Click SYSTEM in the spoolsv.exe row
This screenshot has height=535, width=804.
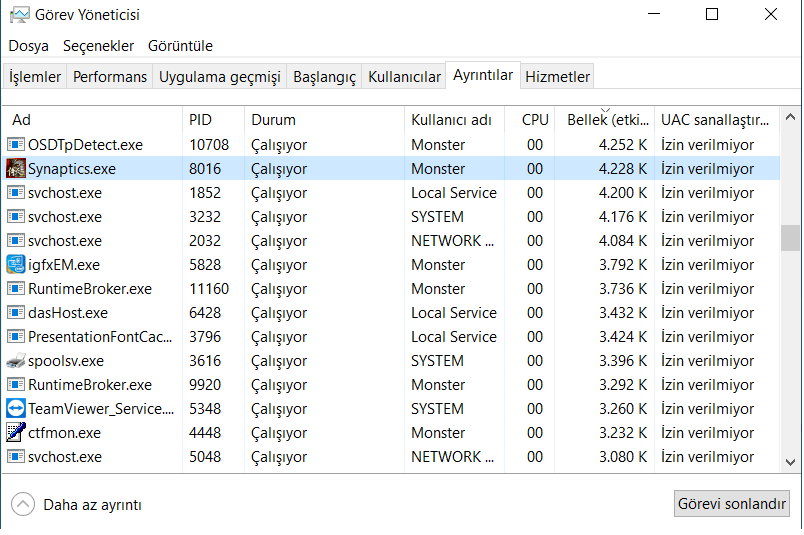[x=437, y=361]
